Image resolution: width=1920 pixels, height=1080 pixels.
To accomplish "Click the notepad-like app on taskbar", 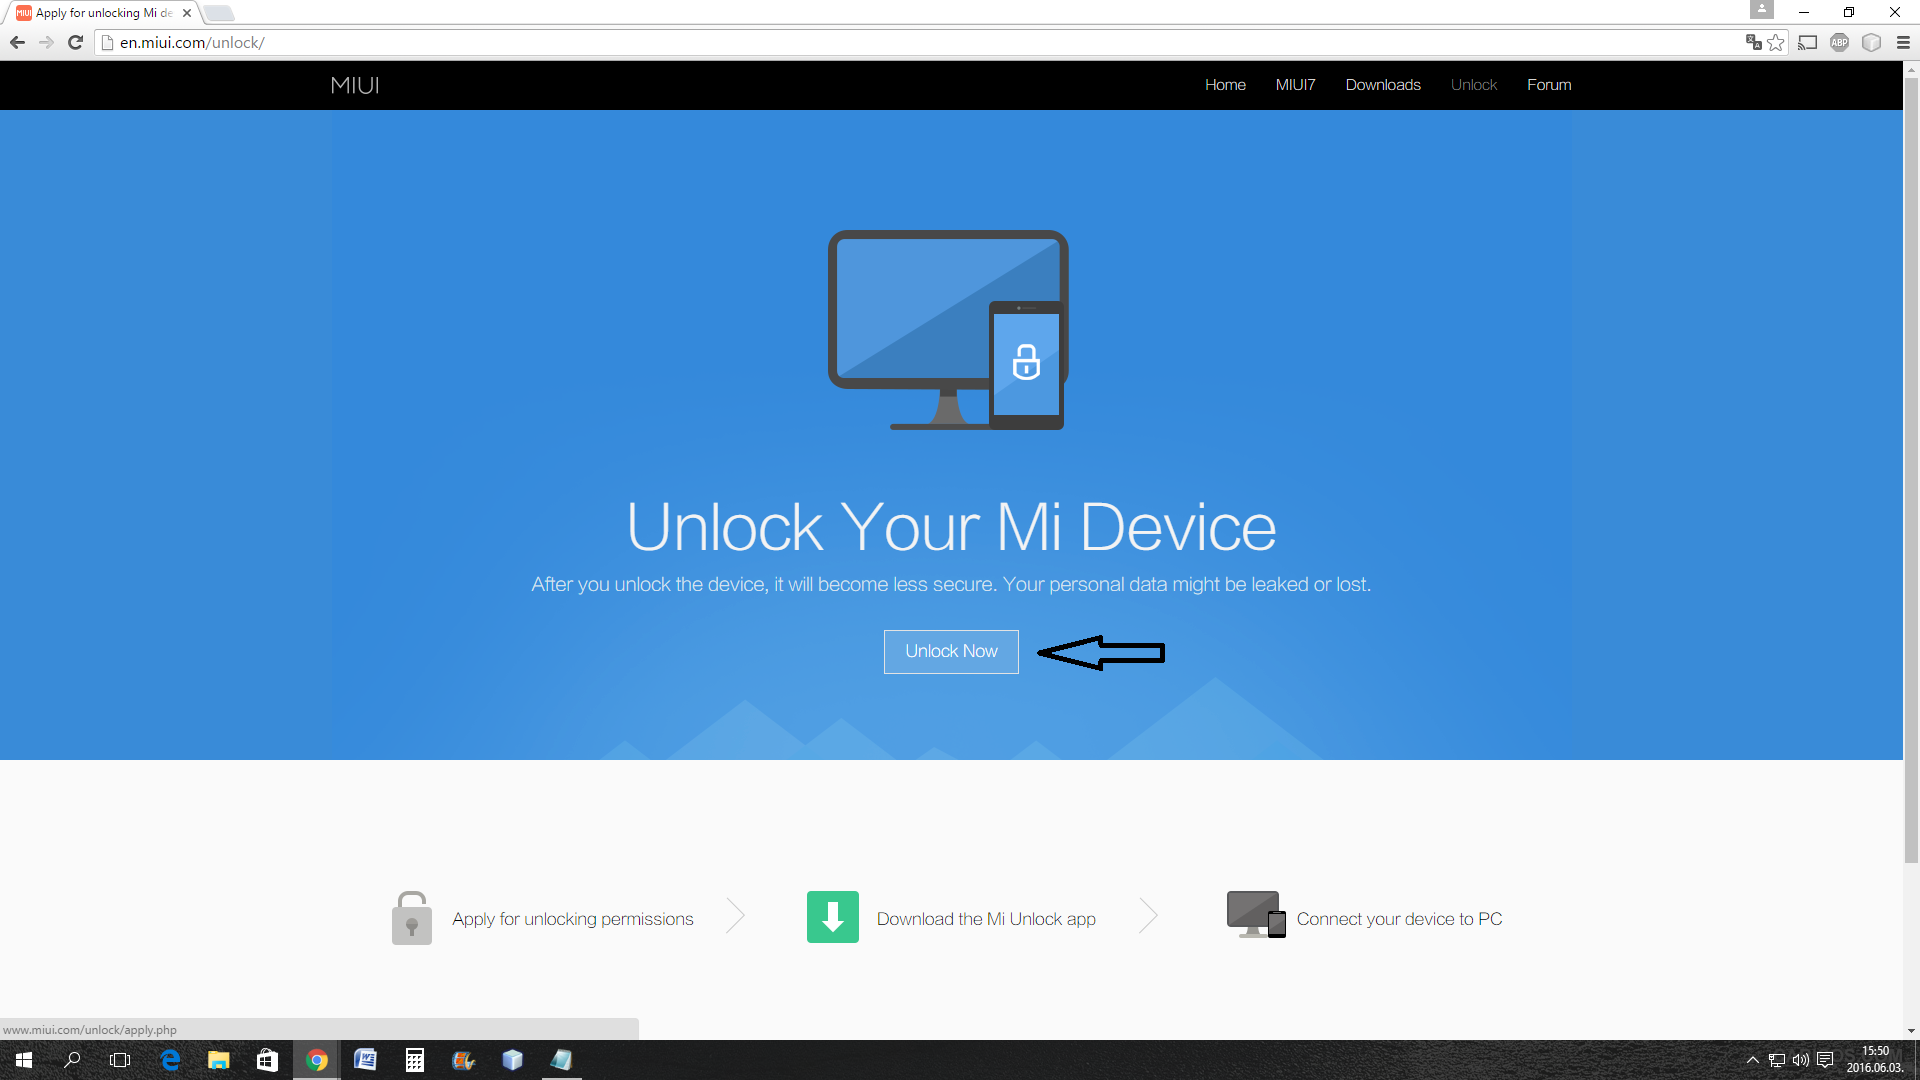I will [x=561, y=1060].
